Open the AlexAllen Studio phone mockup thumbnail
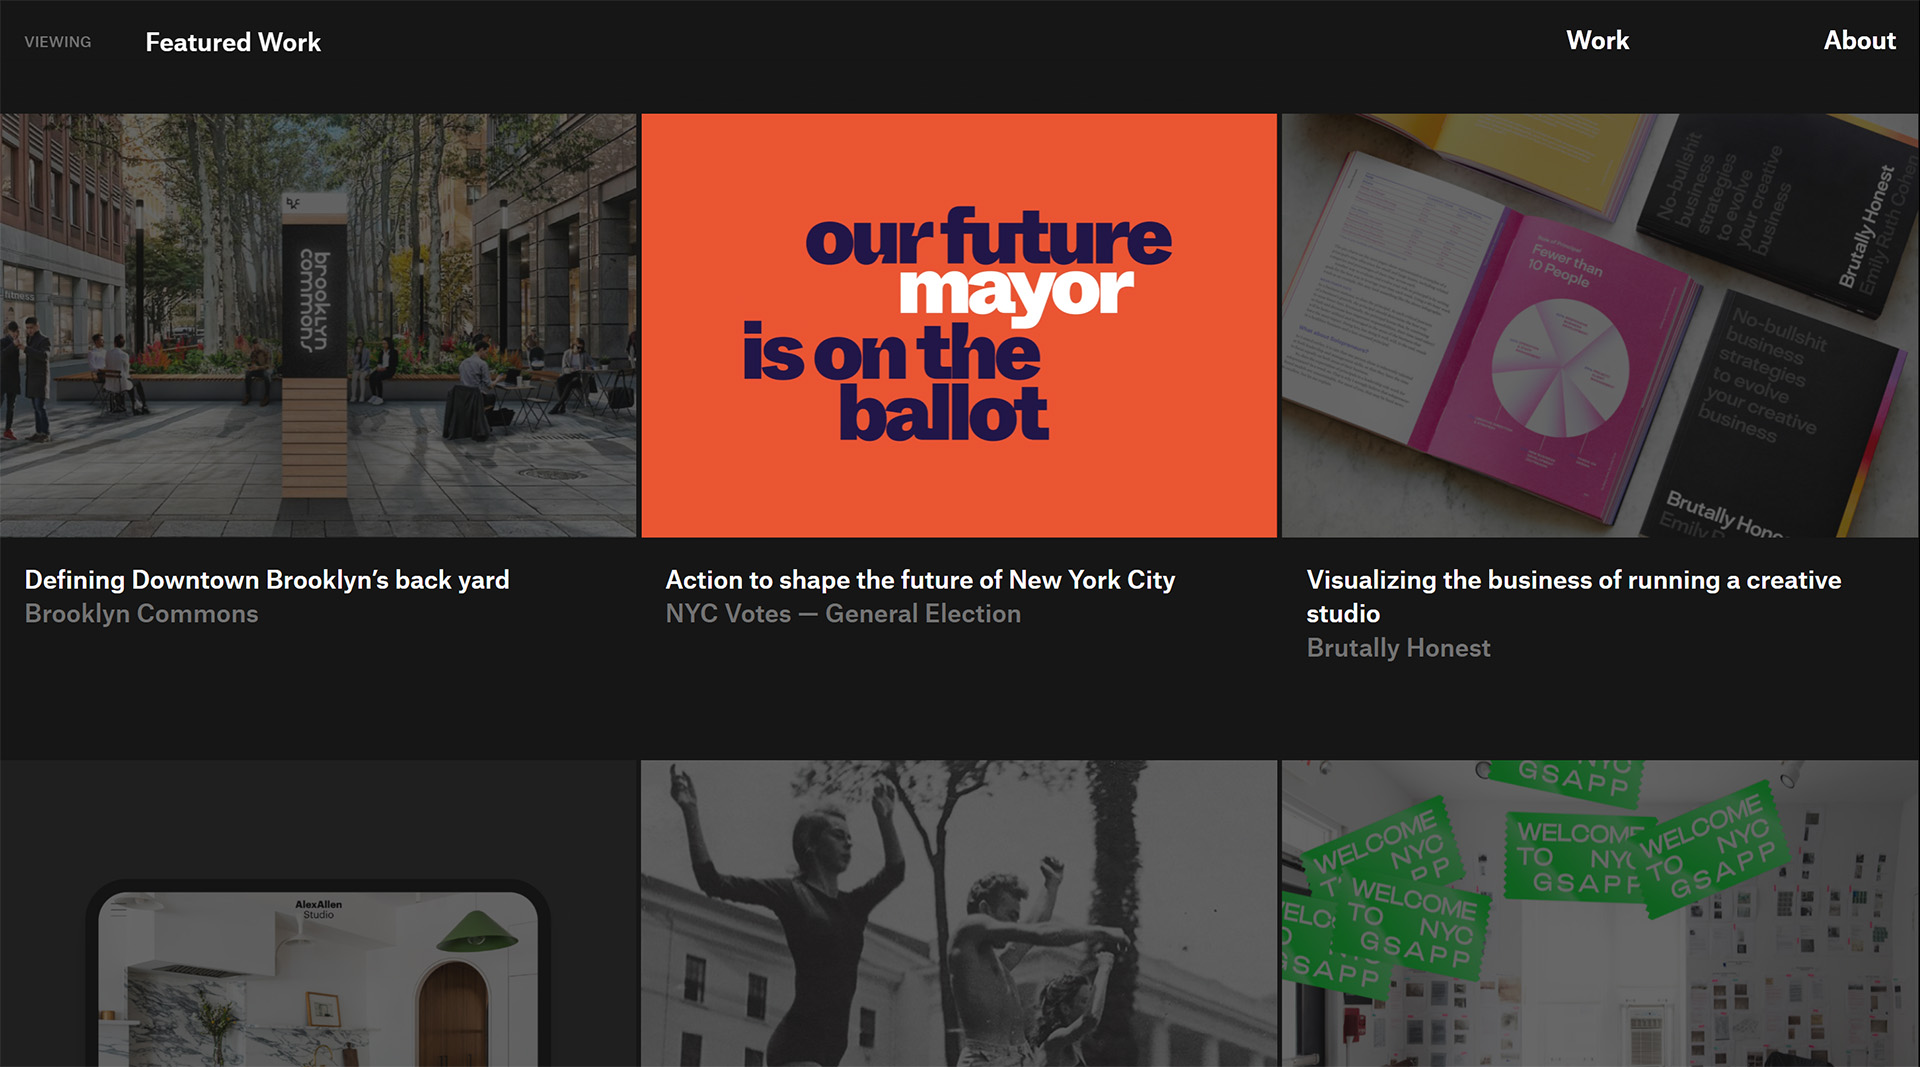 318,913
